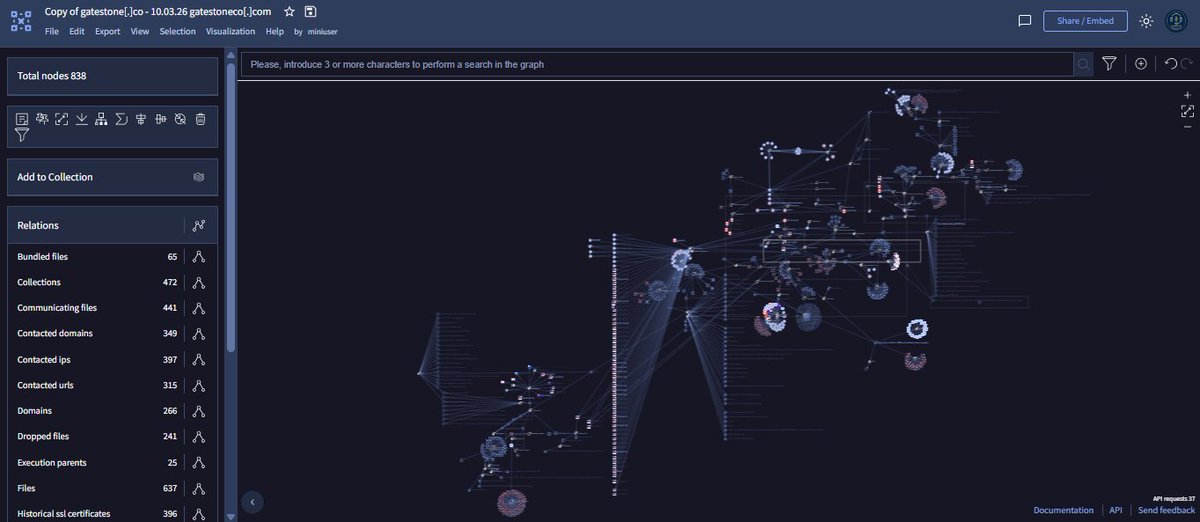Image resolution: width=1200 pixels, height=522 pixels.
Task: Click the expand selection arrows icon
Action: [61, 119]
